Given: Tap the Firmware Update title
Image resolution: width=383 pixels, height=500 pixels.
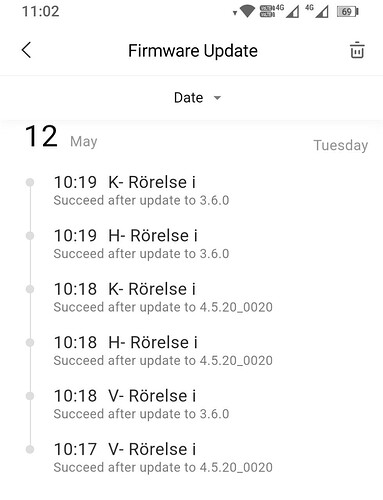Looking at the screenshot, I should click(193, 51).
